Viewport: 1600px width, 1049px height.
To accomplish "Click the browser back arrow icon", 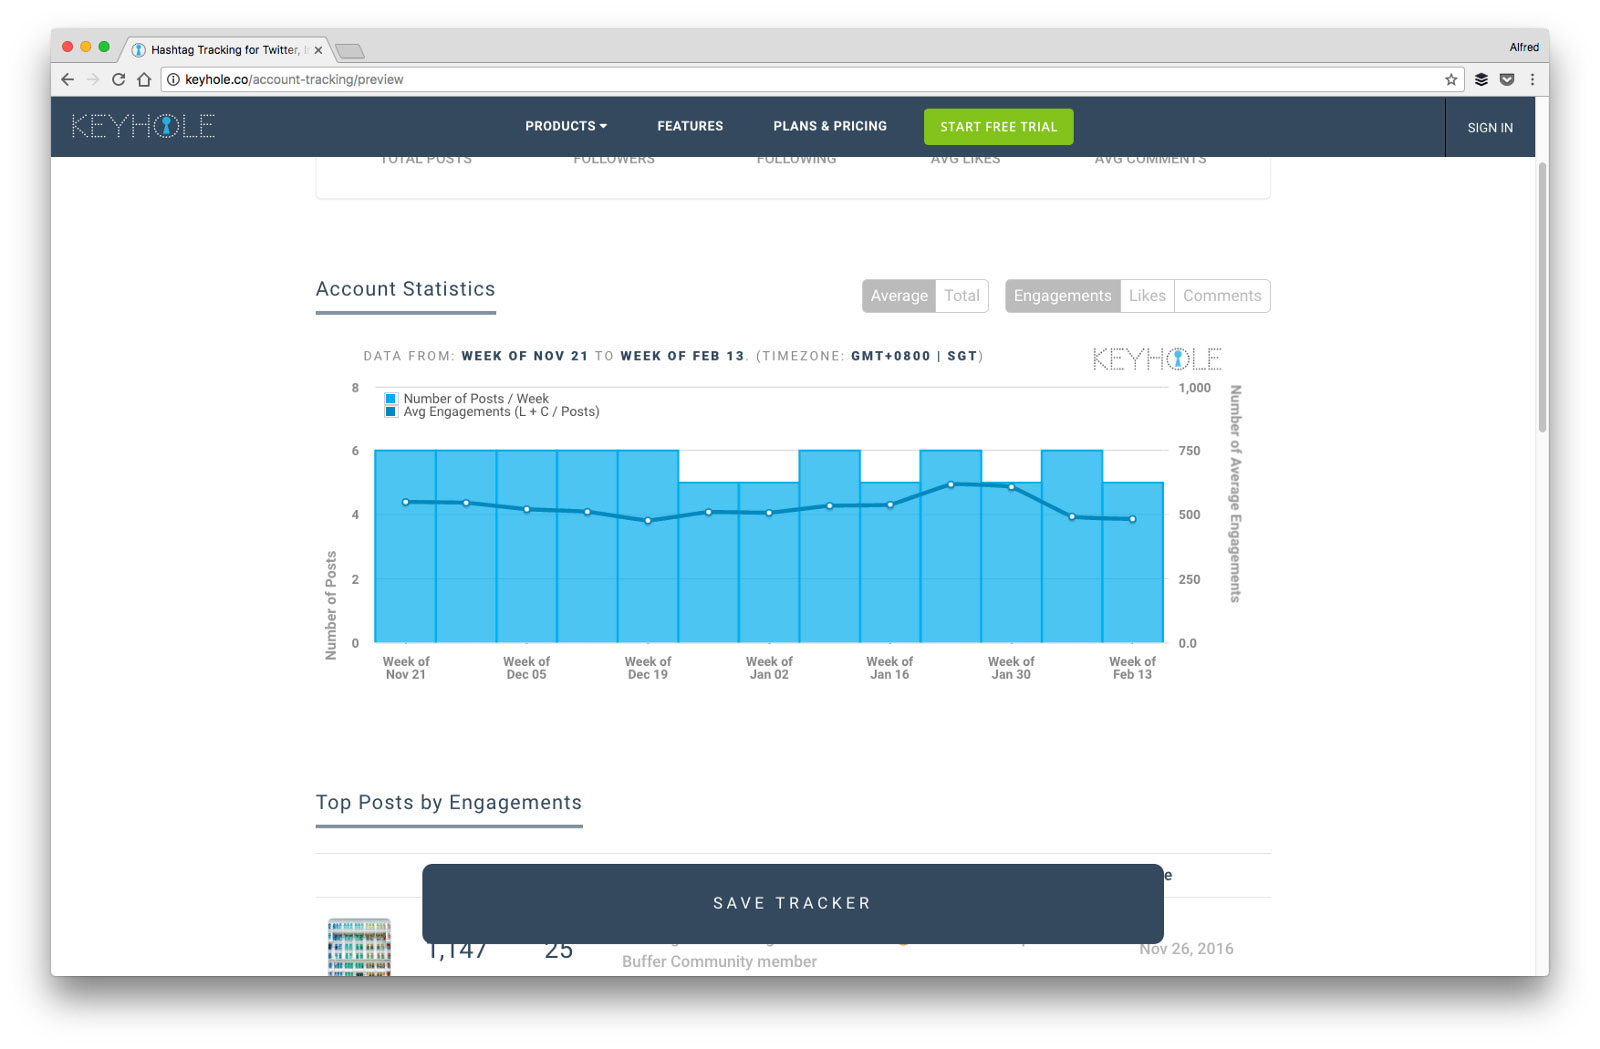I will pyautogui.click(x=67, y=79).
